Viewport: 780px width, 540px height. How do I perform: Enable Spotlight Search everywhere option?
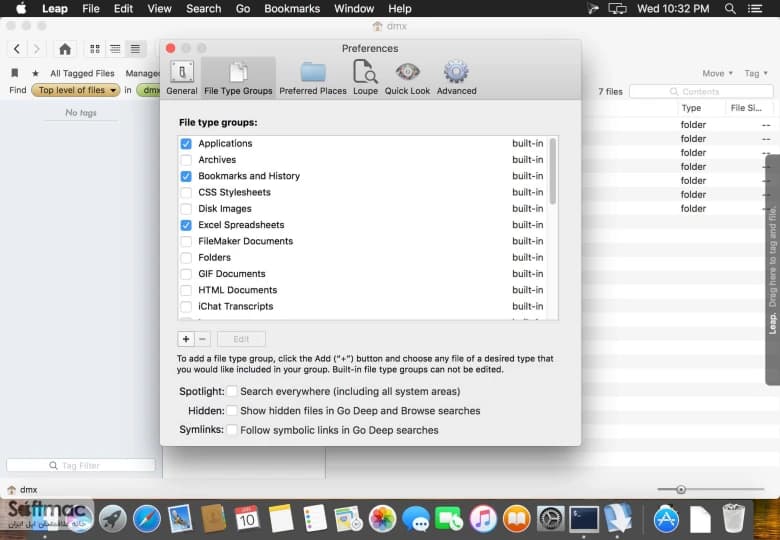tap(232, 391)
